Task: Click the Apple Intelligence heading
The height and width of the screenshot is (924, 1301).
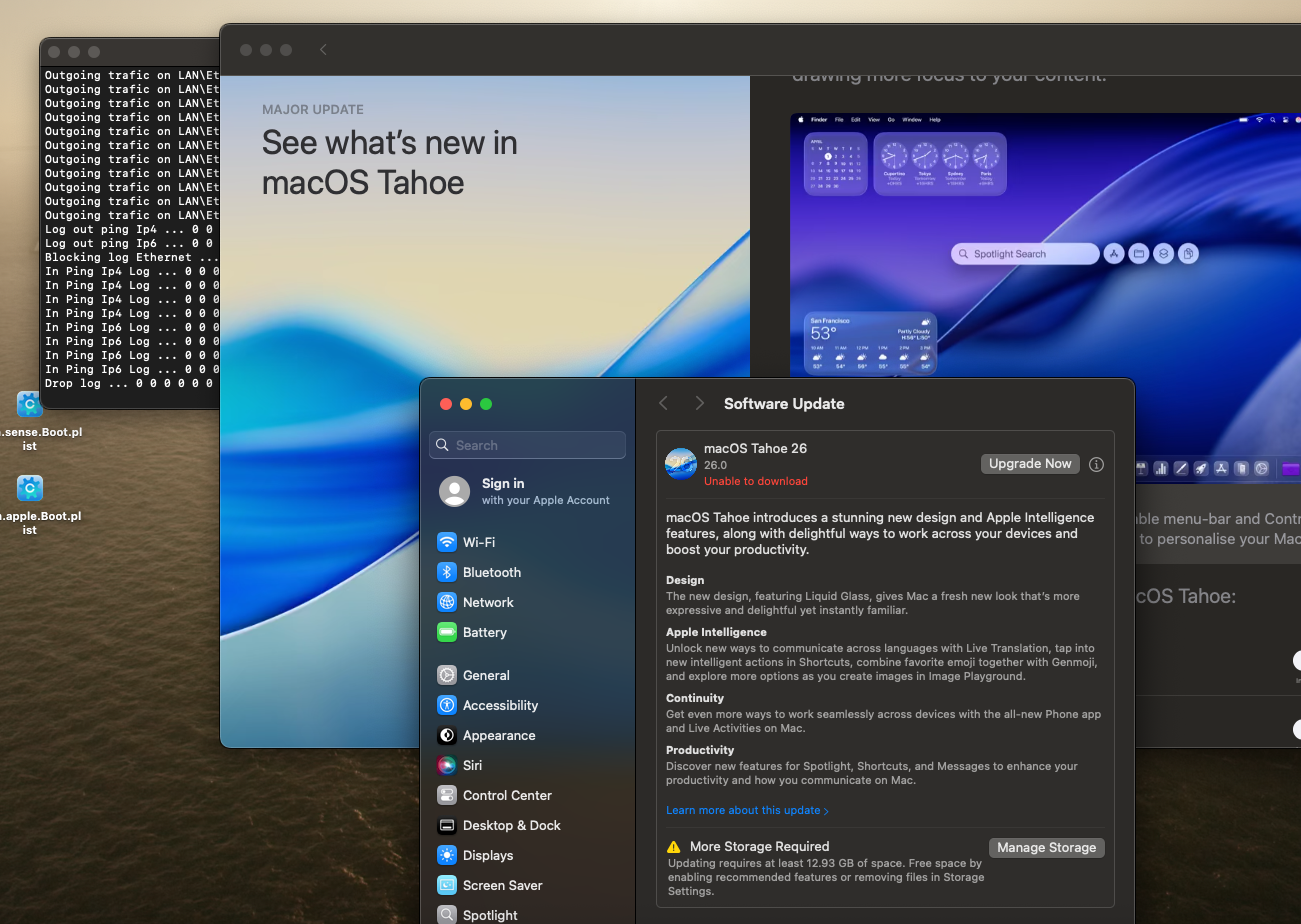Action: tap(716, 632)
